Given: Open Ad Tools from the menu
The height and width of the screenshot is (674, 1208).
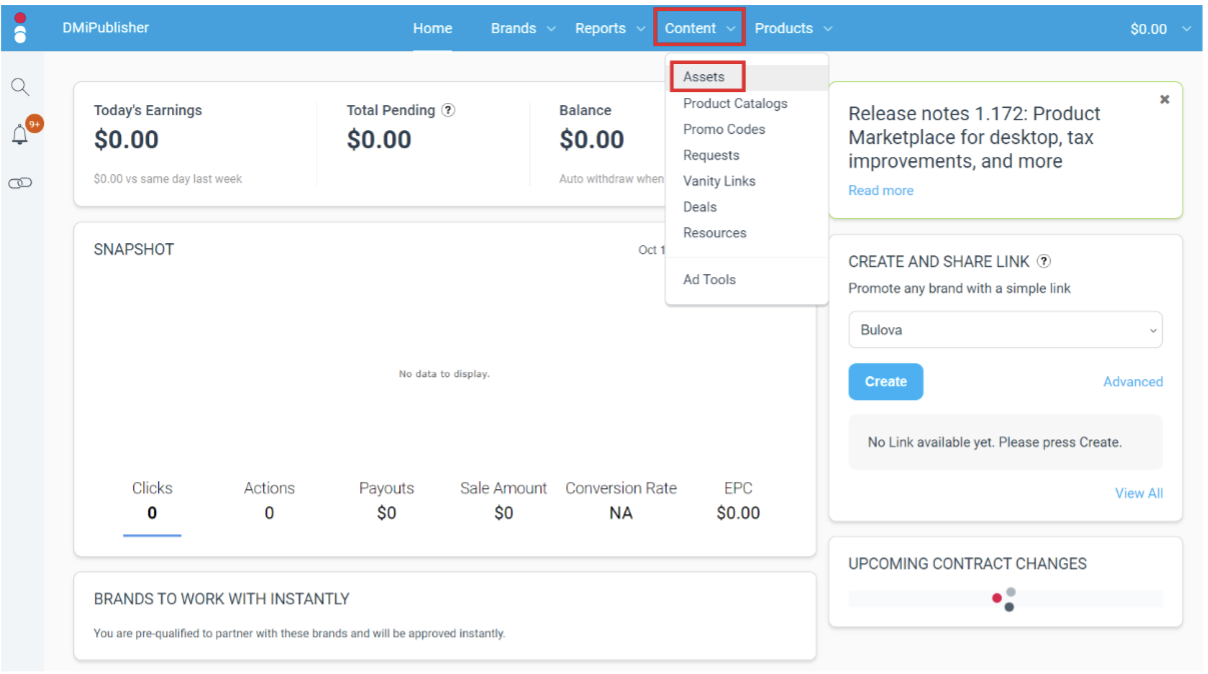Looking at the screenshot, I should pos(709,280).
